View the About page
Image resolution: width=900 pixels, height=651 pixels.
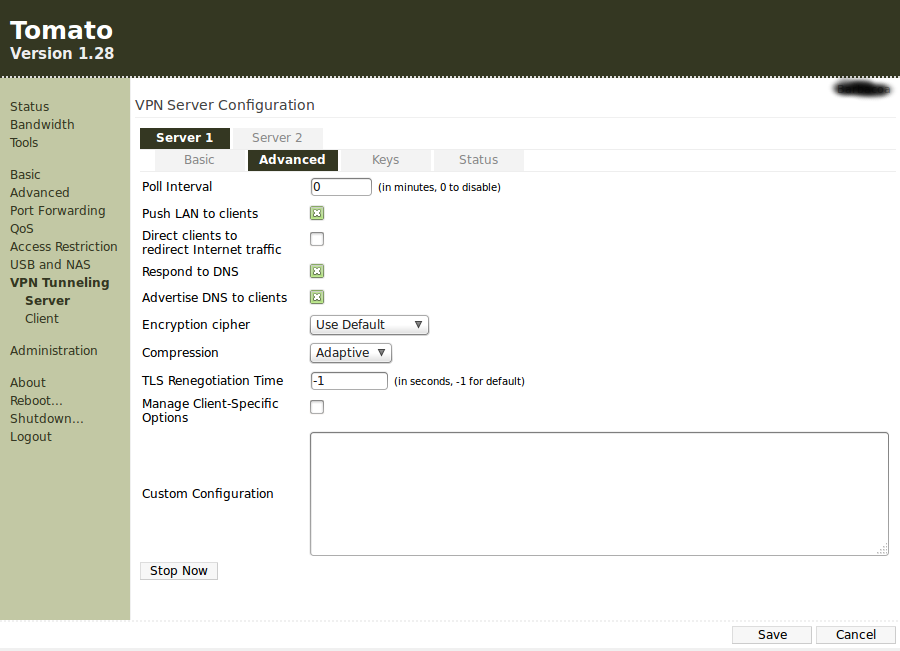click(x=28, y=383)
